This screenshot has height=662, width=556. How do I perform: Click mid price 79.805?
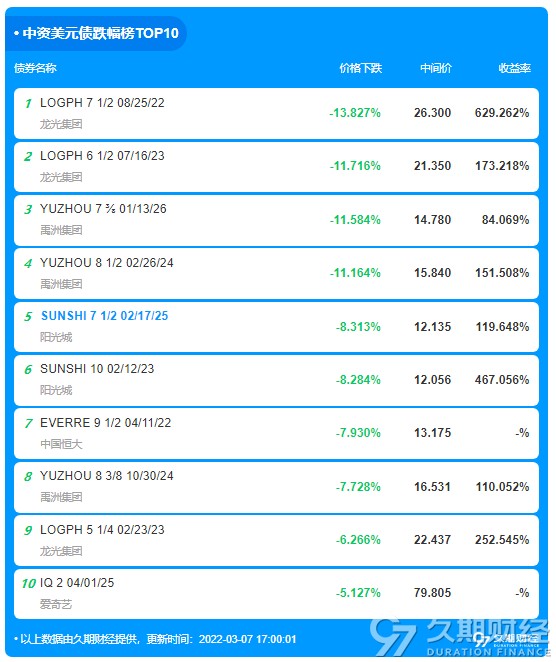pyautogui.click(x=432, y=593)
